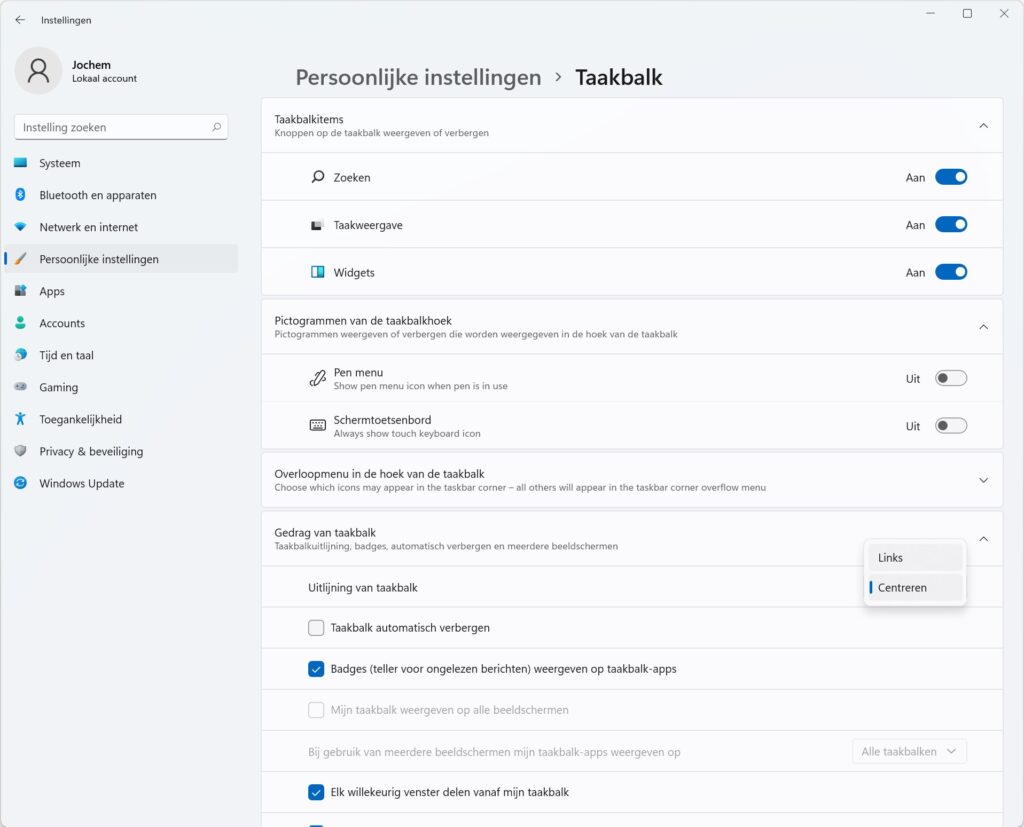Expand Overloopmenu in de hoek van de taakbalk
Screen dimensions: 1024x827
984,480
